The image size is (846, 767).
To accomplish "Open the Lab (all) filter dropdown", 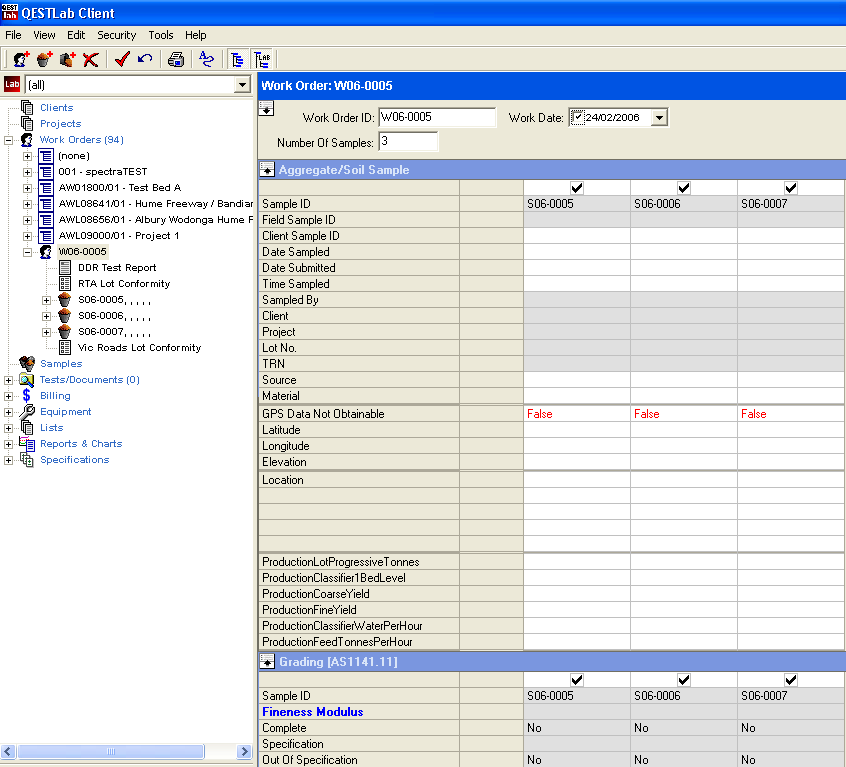I will point(241,85).
